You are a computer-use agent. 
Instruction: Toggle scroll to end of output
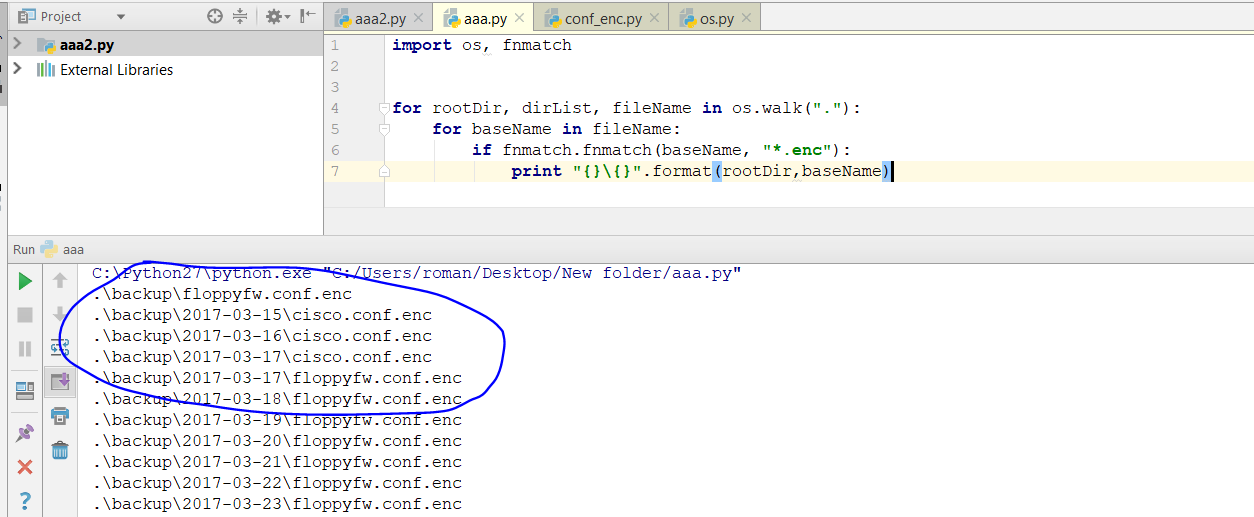60,381
